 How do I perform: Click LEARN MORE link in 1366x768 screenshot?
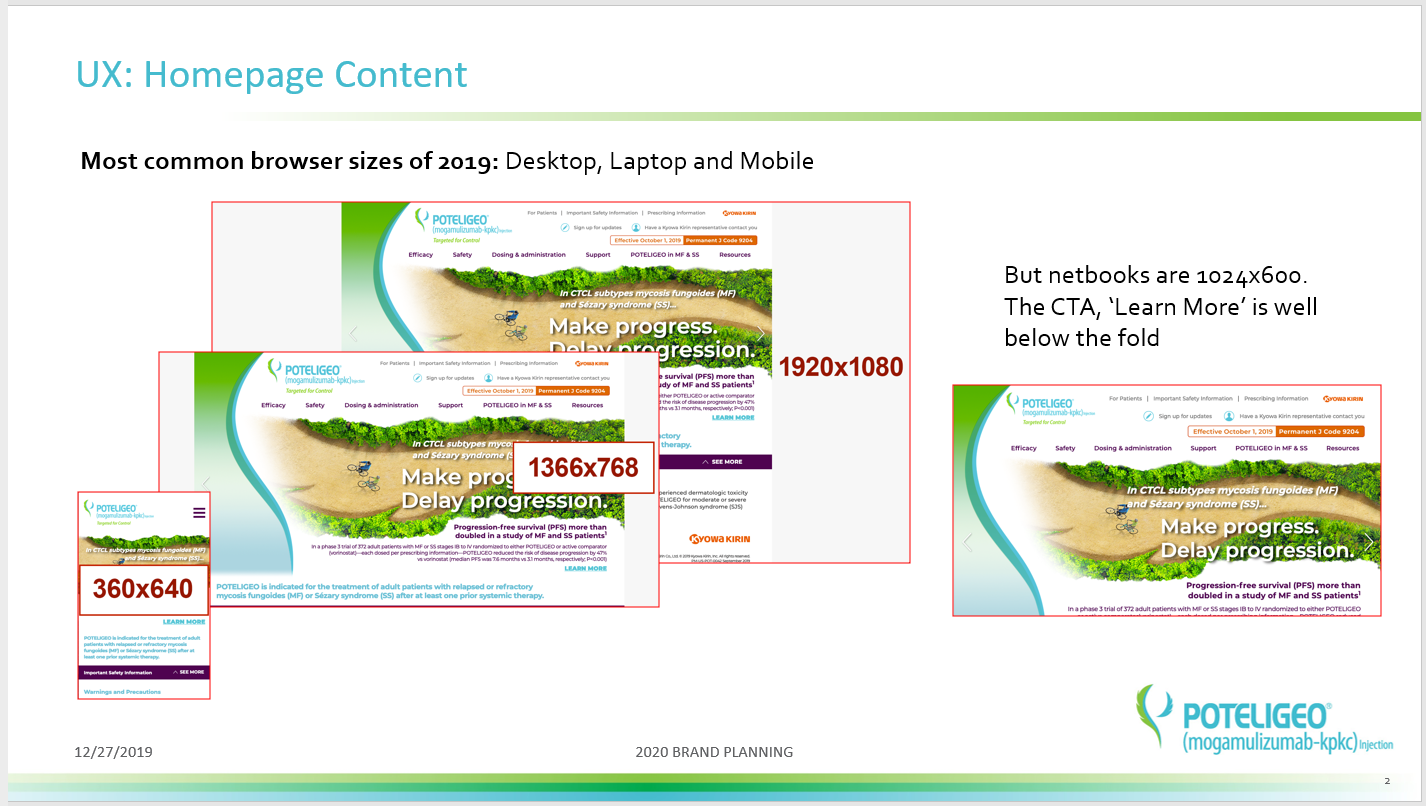585,568
